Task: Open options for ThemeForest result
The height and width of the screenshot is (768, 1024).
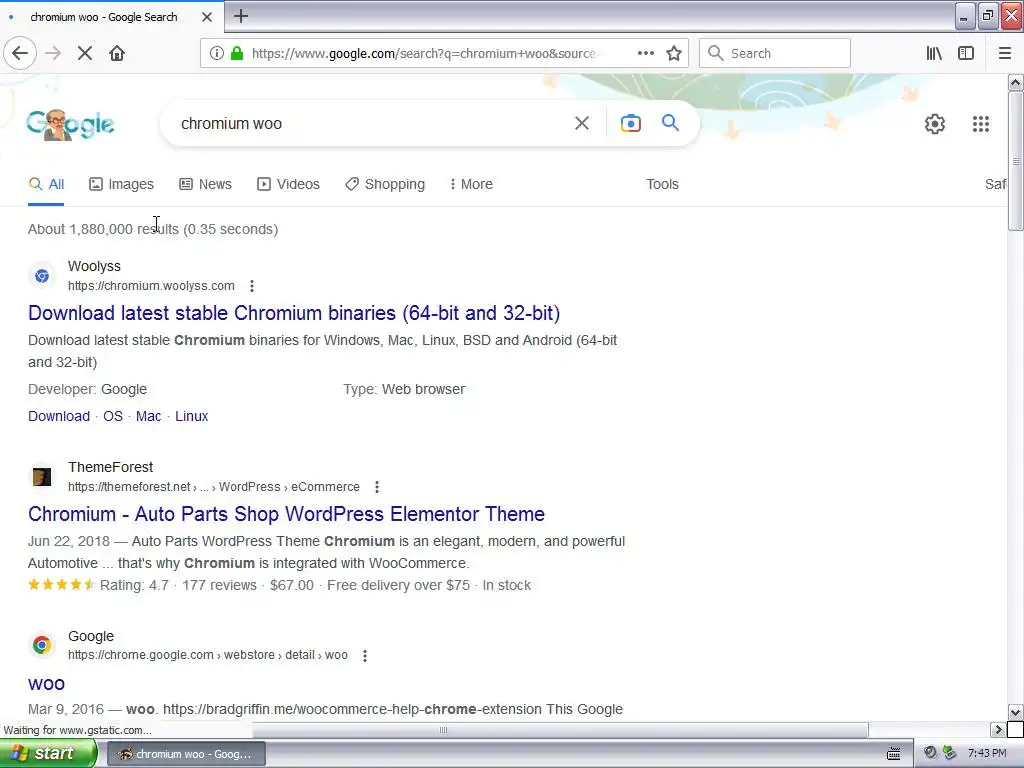Action: (377, 487)
